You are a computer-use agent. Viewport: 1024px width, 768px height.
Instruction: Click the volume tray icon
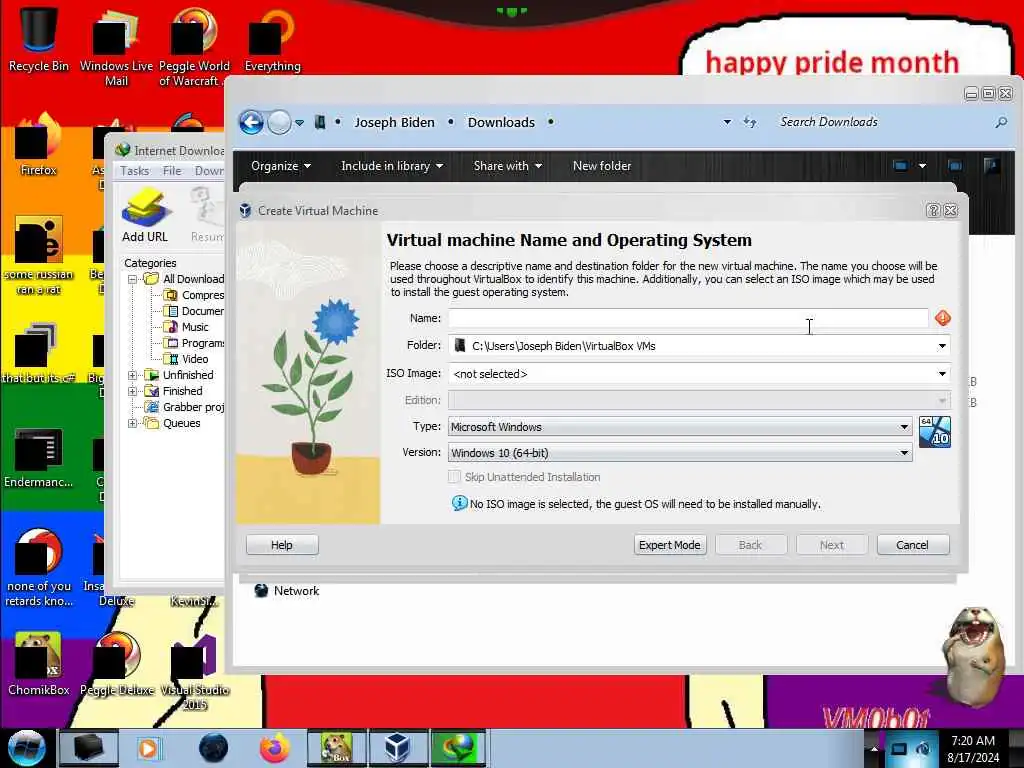tap(923, 748)
